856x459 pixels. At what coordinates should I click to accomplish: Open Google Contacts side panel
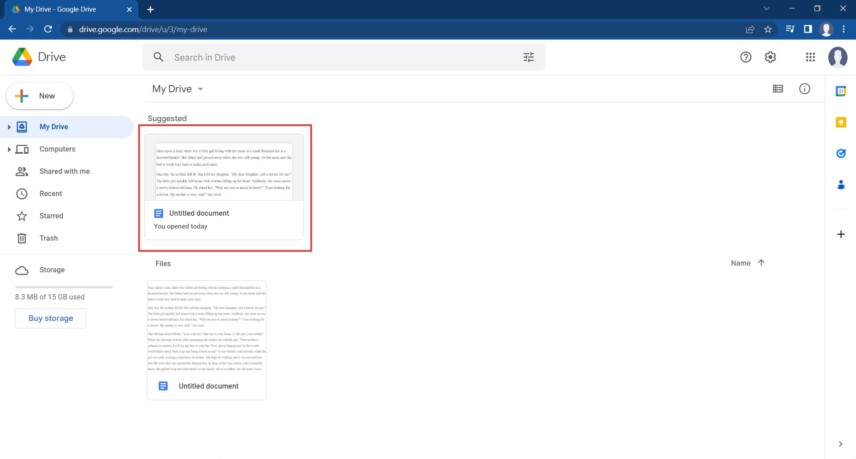[x=841, y=185]
